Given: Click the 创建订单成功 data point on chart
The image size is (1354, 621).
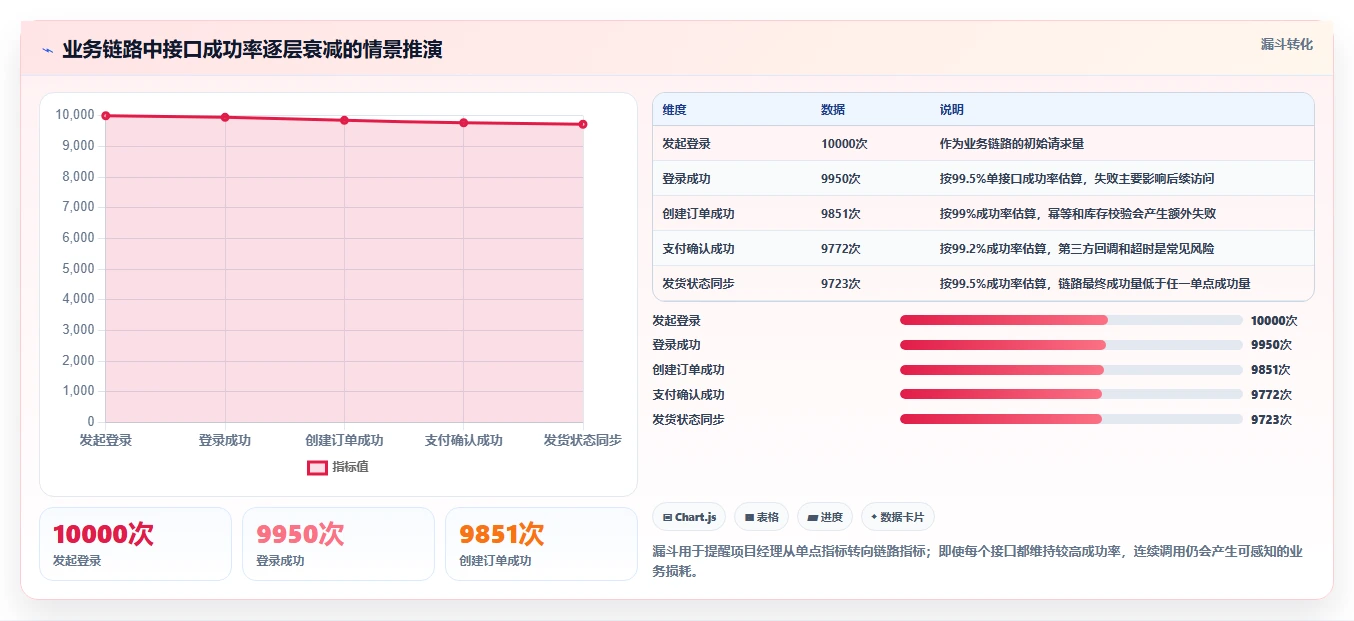Looking at the screenshot, I should point(344,120).
